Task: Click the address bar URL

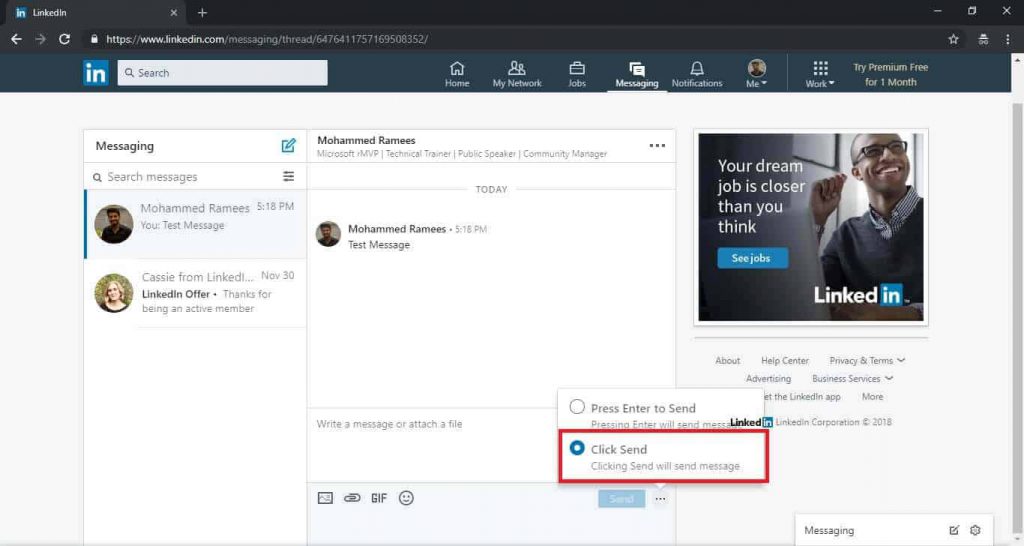Action: coord(267,39)
